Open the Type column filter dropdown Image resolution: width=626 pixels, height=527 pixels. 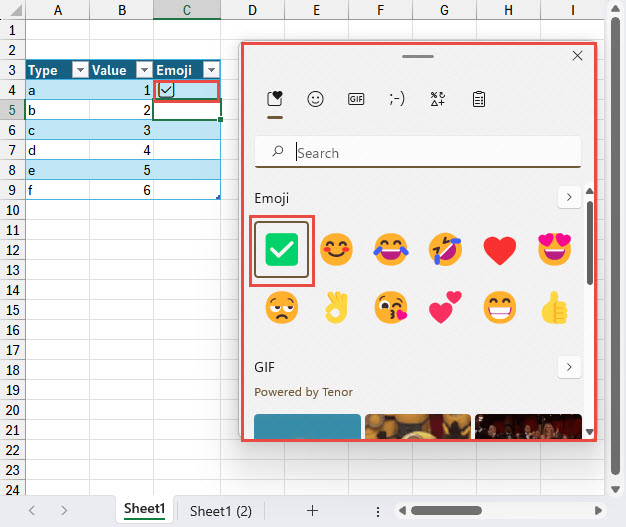pos(80,70)
